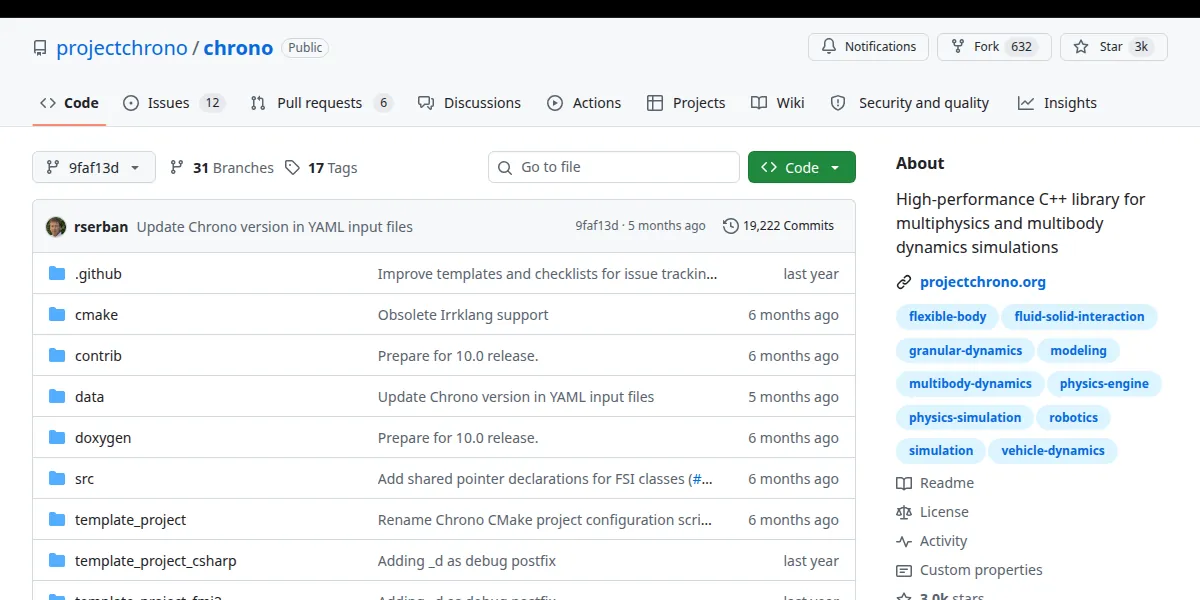Select the robotics topic tag
The image size is (1200, 600).
pyautogui.click(x=1073, y=418)
